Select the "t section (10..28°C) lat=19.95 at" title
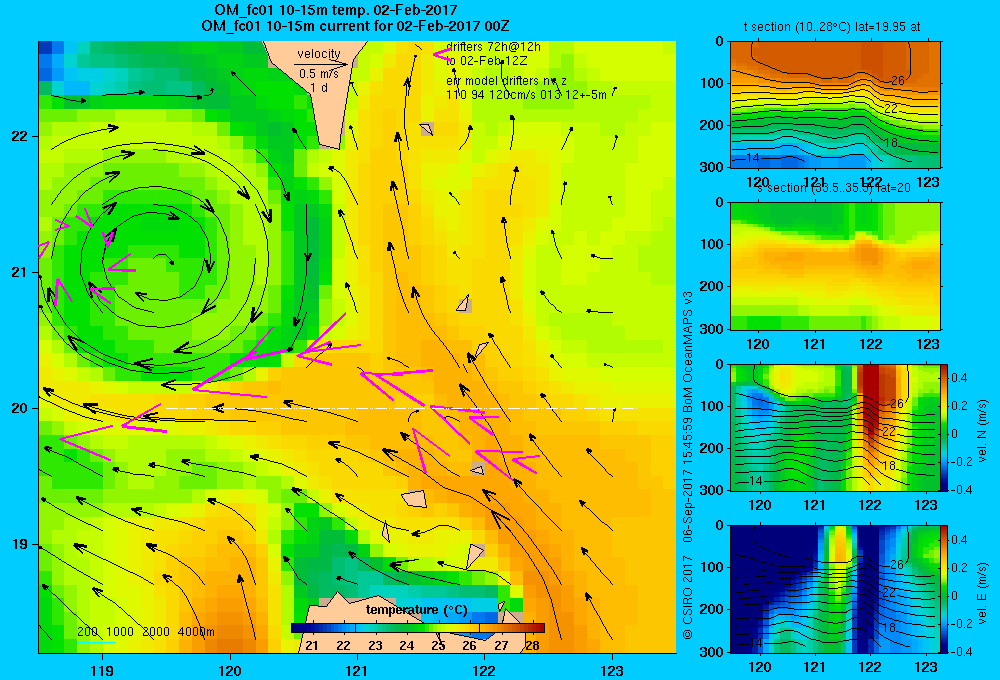Image resolution: width=1000 pixels, height=680 pixels. point(832,27)
